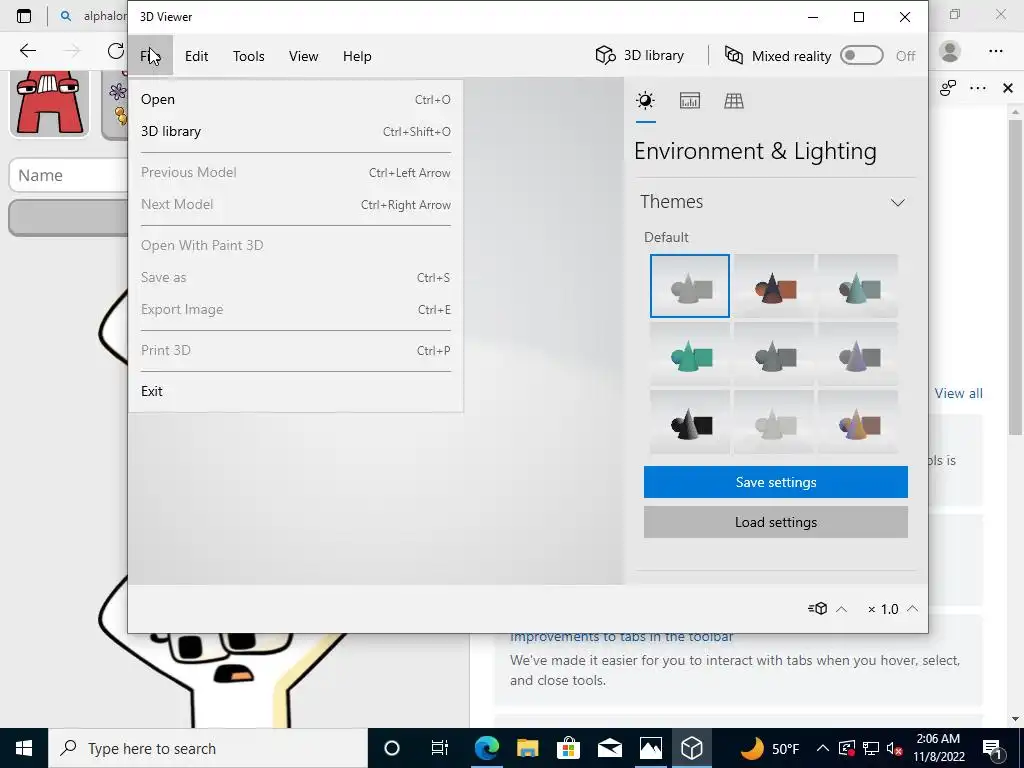The height and width of the screenshot is (768, 1024).
Task: Open the Tools menu
Action: coord(248,56)
